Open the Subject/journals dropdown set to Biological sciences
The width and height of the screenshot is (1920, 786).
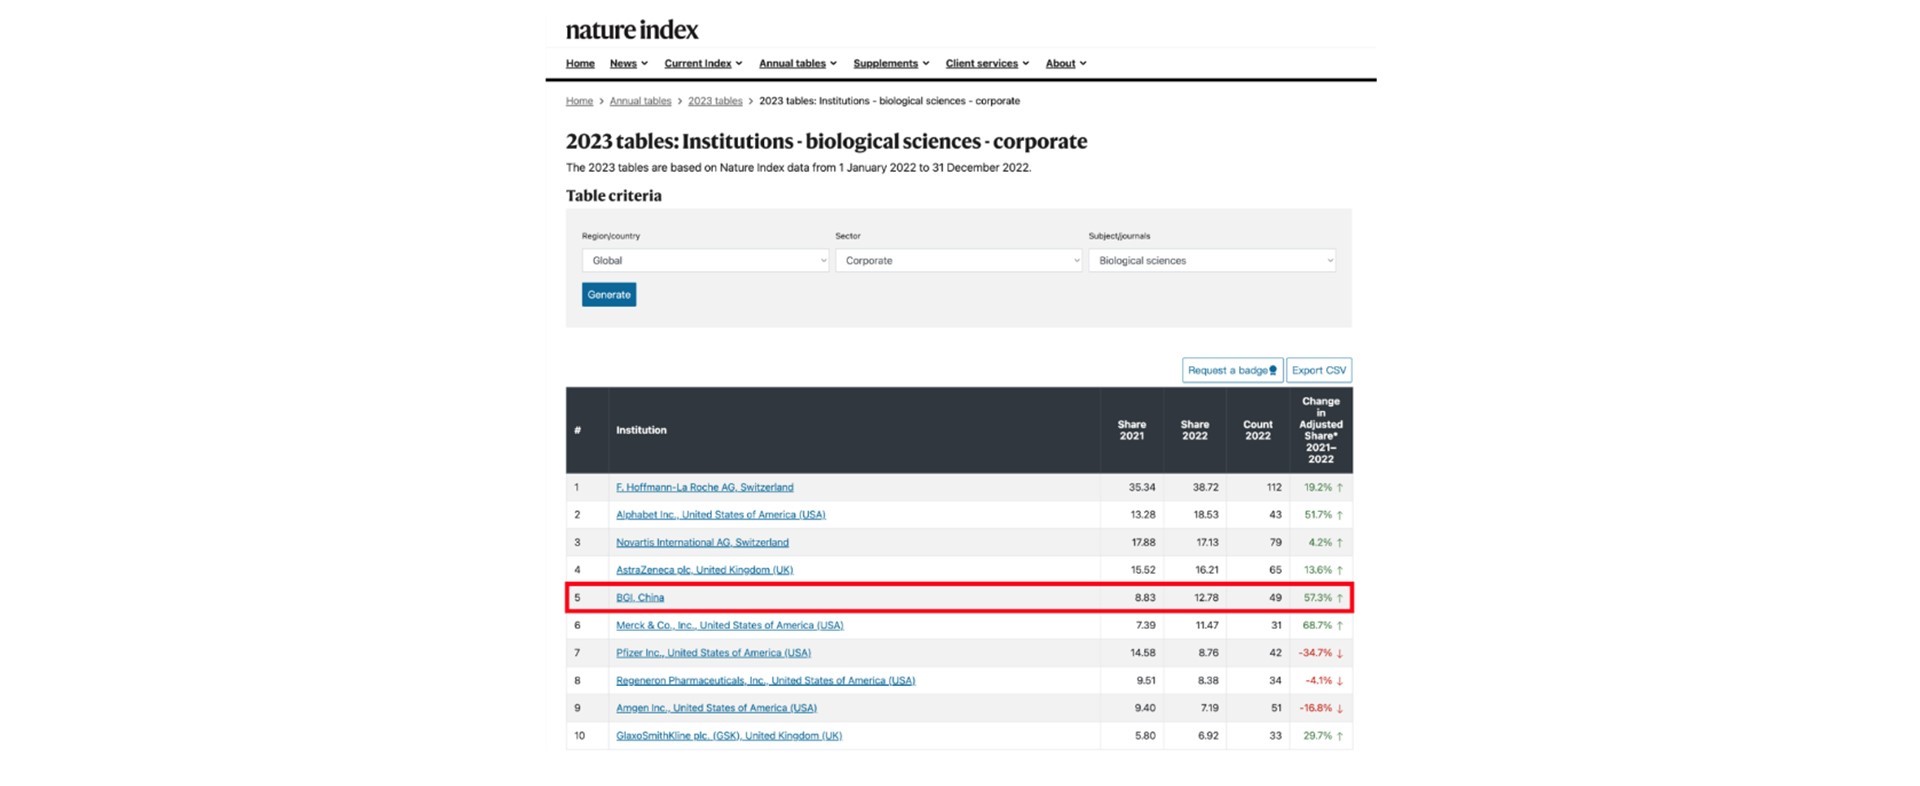(x=1212, y=260)
